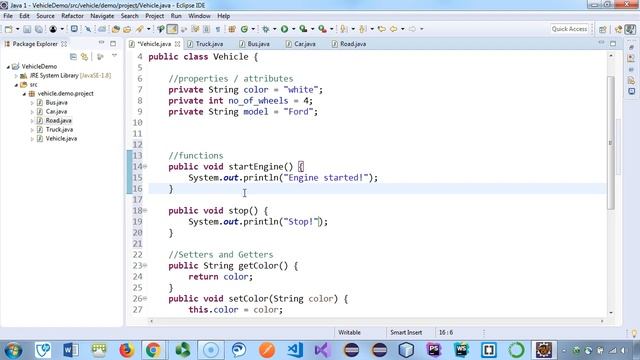Click the Back navigation arrow icon

(x=393, y=29)
